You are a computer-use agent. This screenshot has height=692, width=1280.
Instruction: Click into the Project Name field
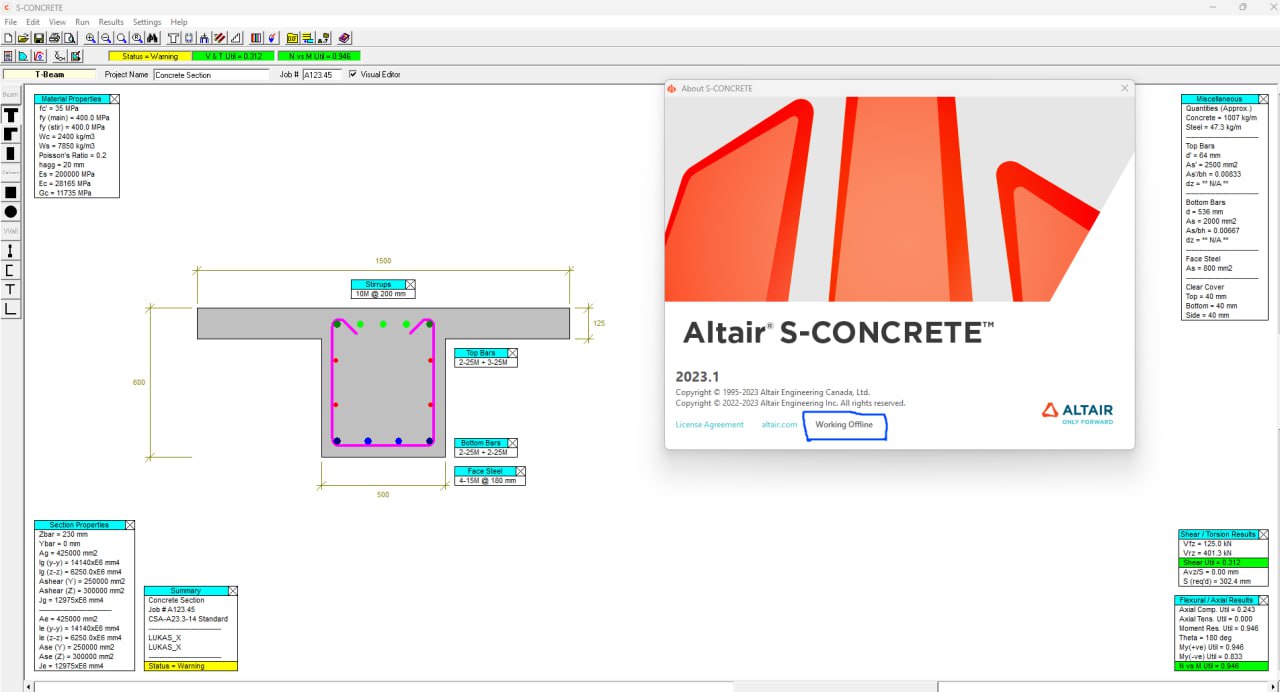tap(211, 74)
